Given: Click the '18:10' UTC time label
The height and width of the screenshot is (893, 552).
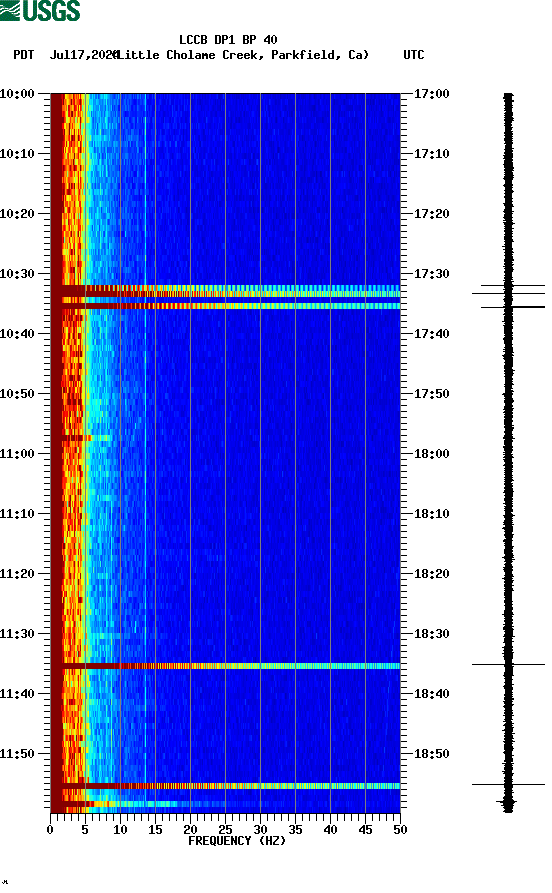Looking at the screenshot, I should coord(431,514).
